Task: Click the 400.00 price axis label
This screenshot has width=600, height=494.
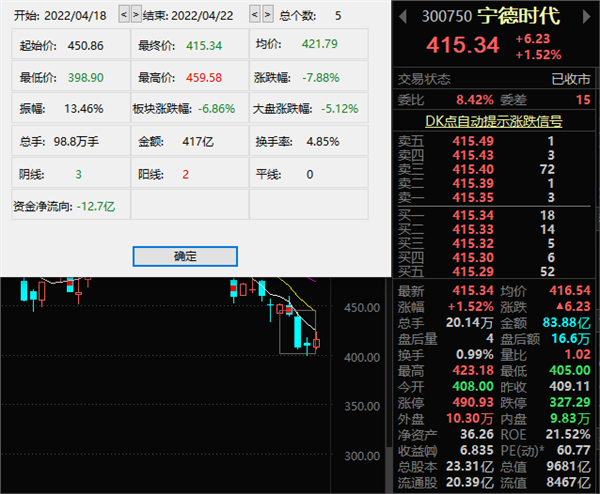Action: [362, 358]
